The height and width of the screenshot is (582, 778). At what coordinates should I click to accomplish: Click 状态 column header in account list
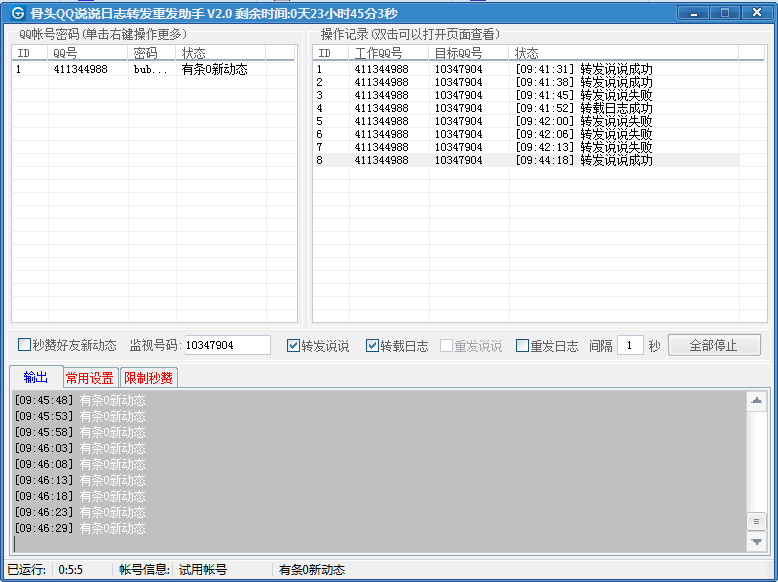[x=221, y=53]
